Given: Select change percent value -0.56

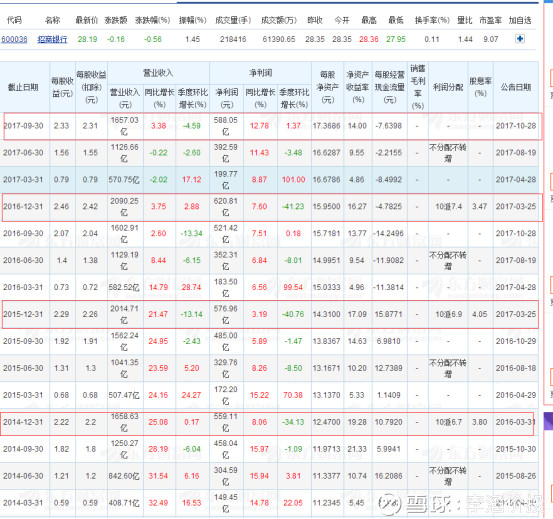Looking at the screenshot, I should 153,39.
